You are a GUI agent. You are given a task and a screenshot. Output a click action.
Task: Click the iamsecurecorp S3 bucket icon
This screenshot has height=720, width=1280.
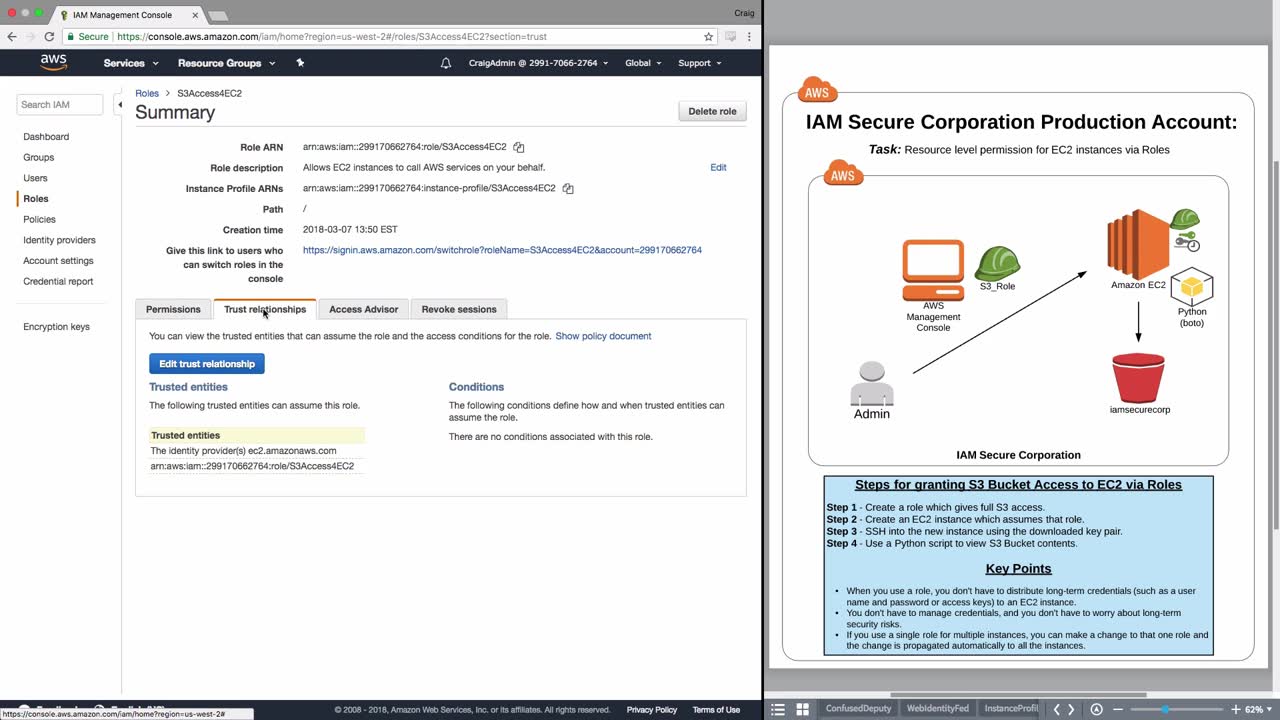pyautogui.click(x=1138, y=377)
